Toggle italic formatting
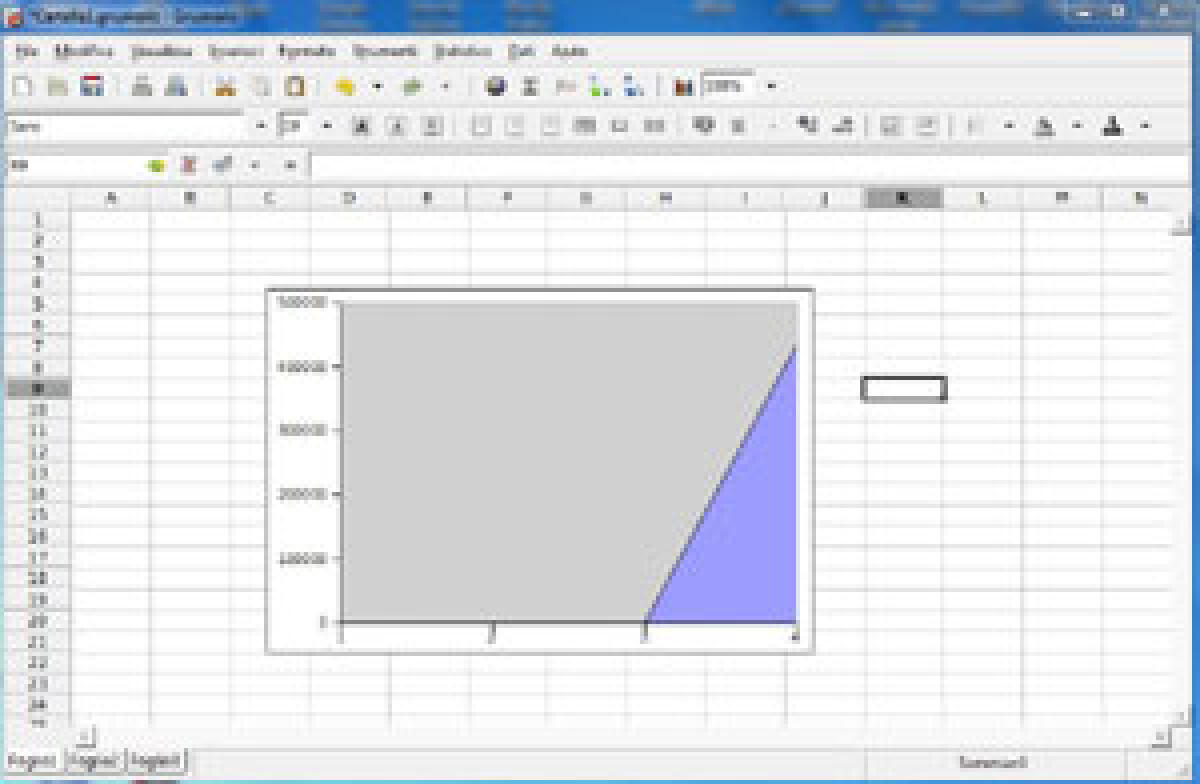Image resolution: width=1200 pixels, height=784 pixels. (x=397, y=126)
